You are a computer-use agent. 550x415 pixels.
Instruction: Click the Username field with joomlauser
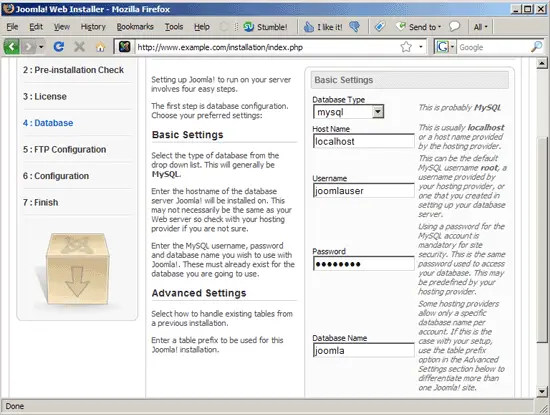point(363,190)
